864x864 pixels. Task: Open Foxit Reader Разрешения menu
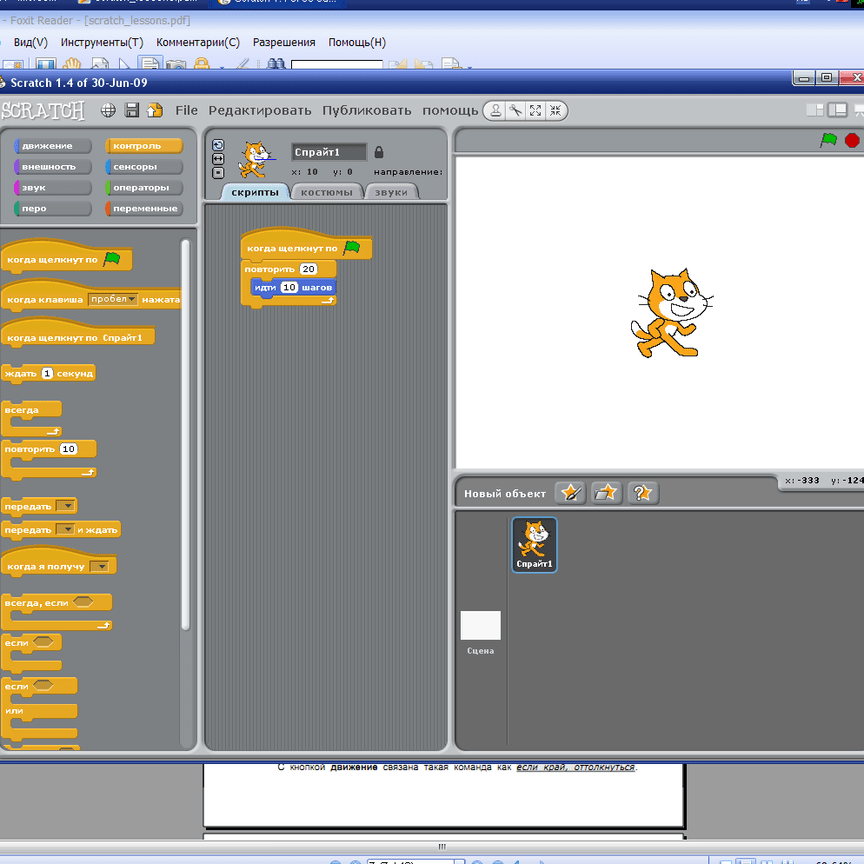pyautogui.click(x=284, y=42)
